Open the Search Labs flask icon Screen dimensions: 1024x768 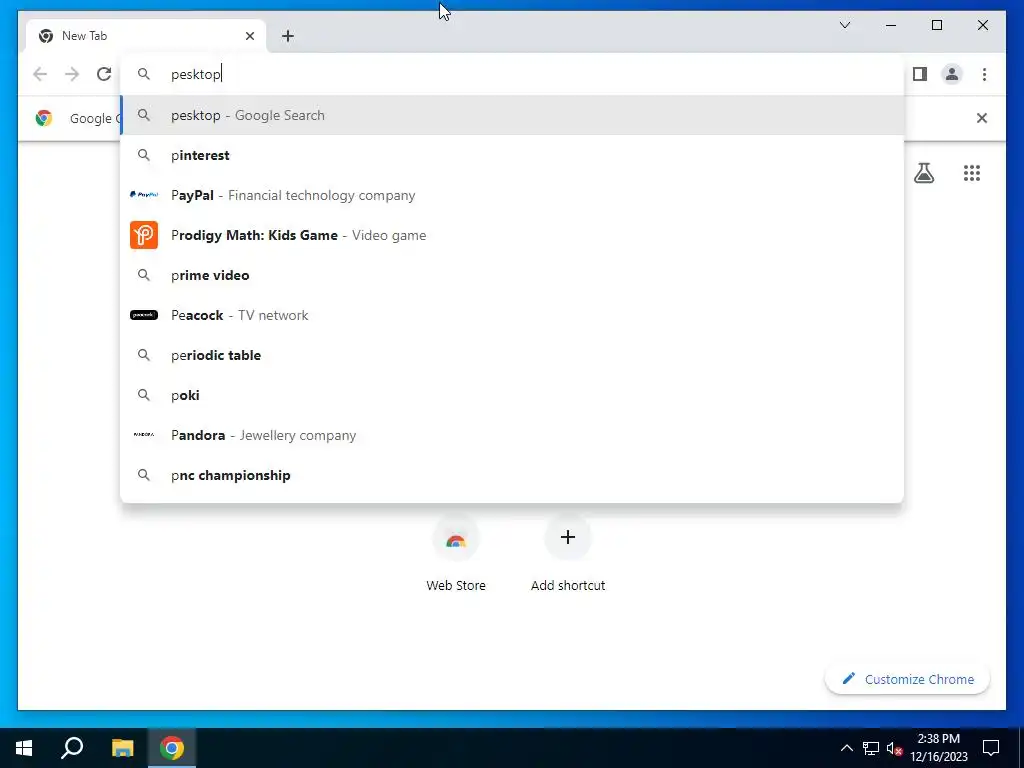923,173
